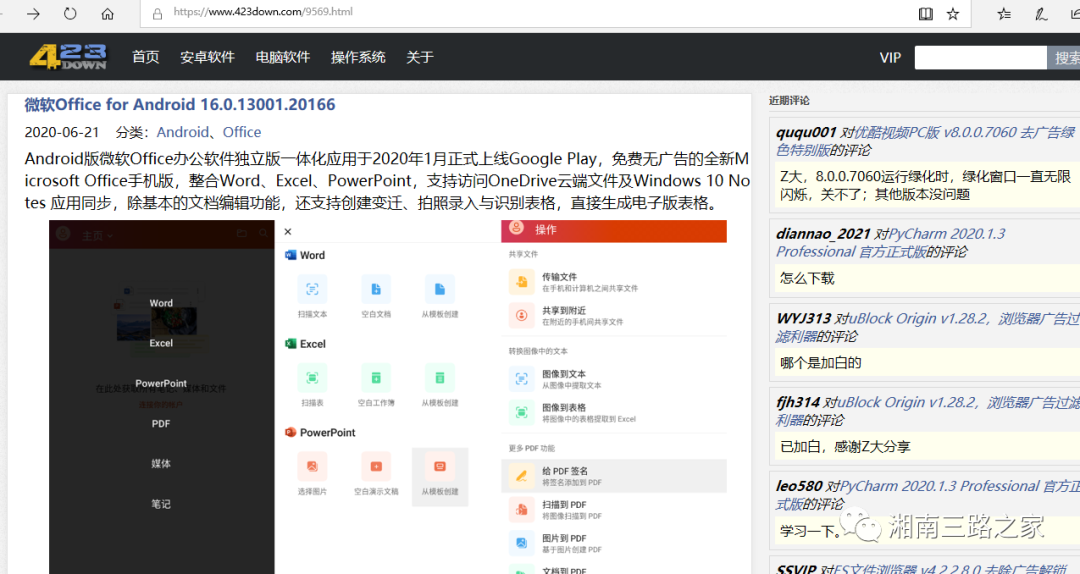Click the padlock site info icon
The width and height of the screenshot is (1080, 574).
(157, 13)
